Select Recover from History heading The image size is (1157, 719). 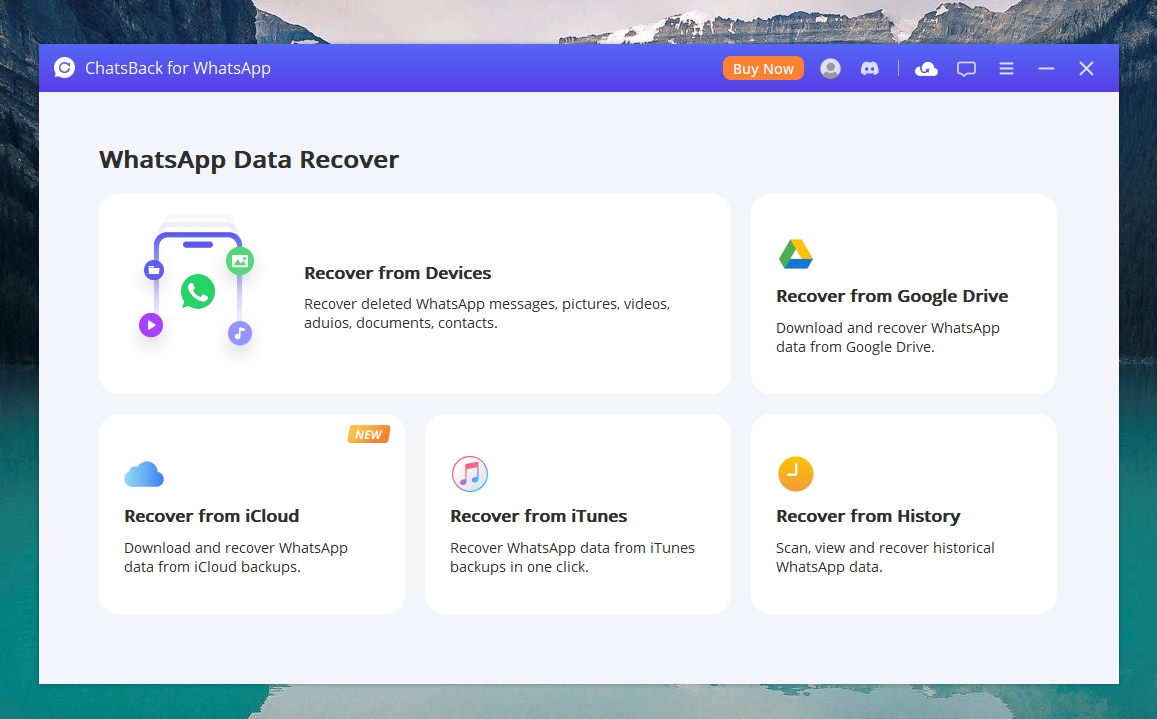coord(868,516)
